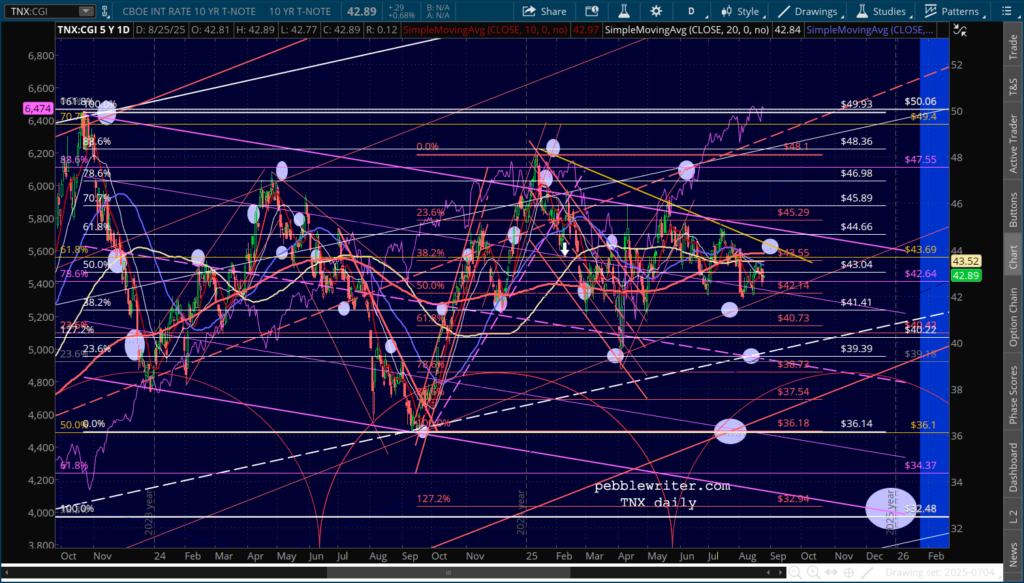Toggle the collapse studies header icon
Viewport: 1024px width, 583px height.
959,29
